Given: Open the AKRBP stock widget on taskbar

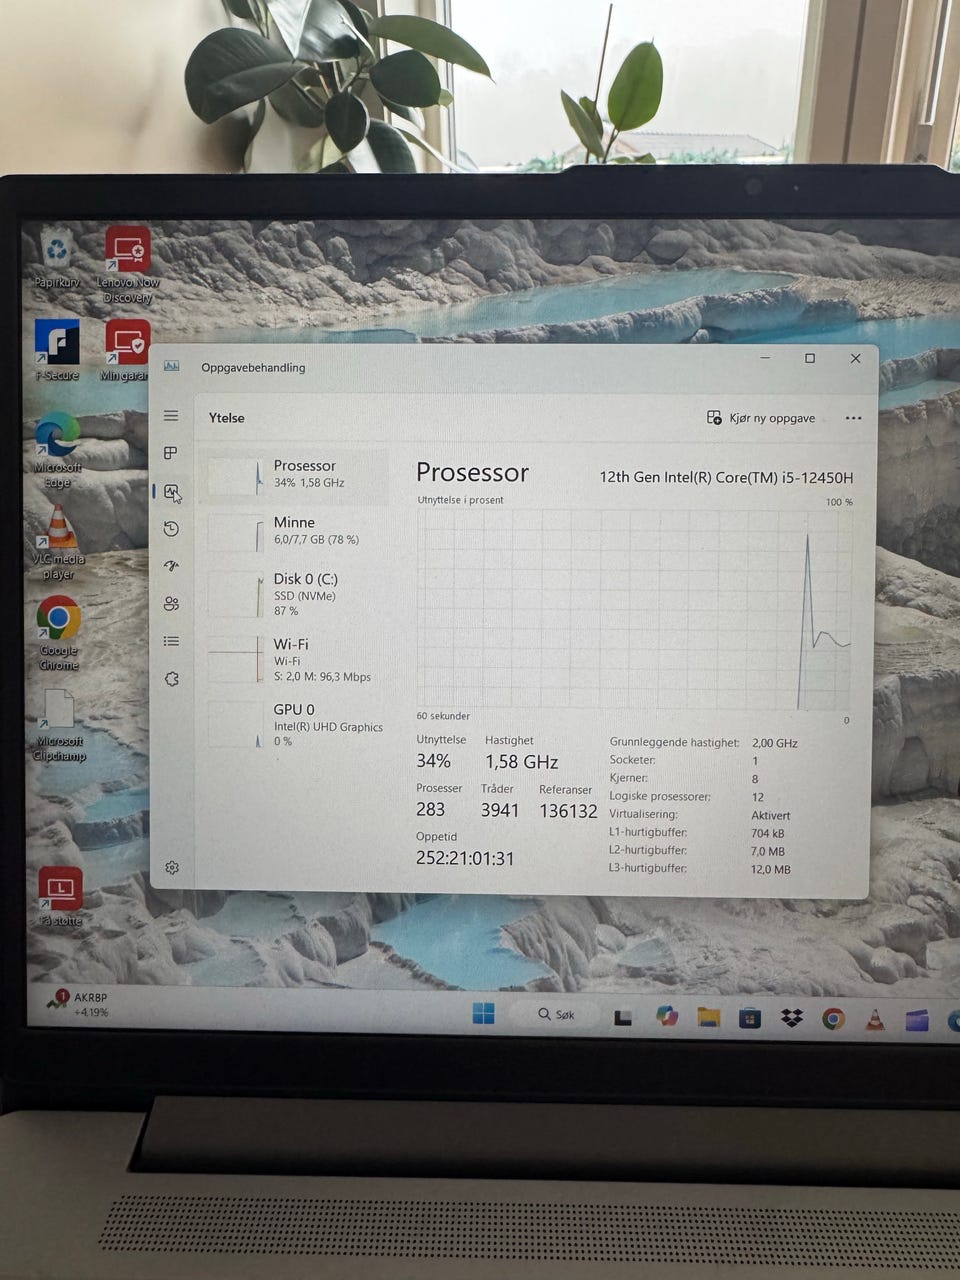Looking at the screenshot, I should pyautogui.click(x=78, y=1003).
